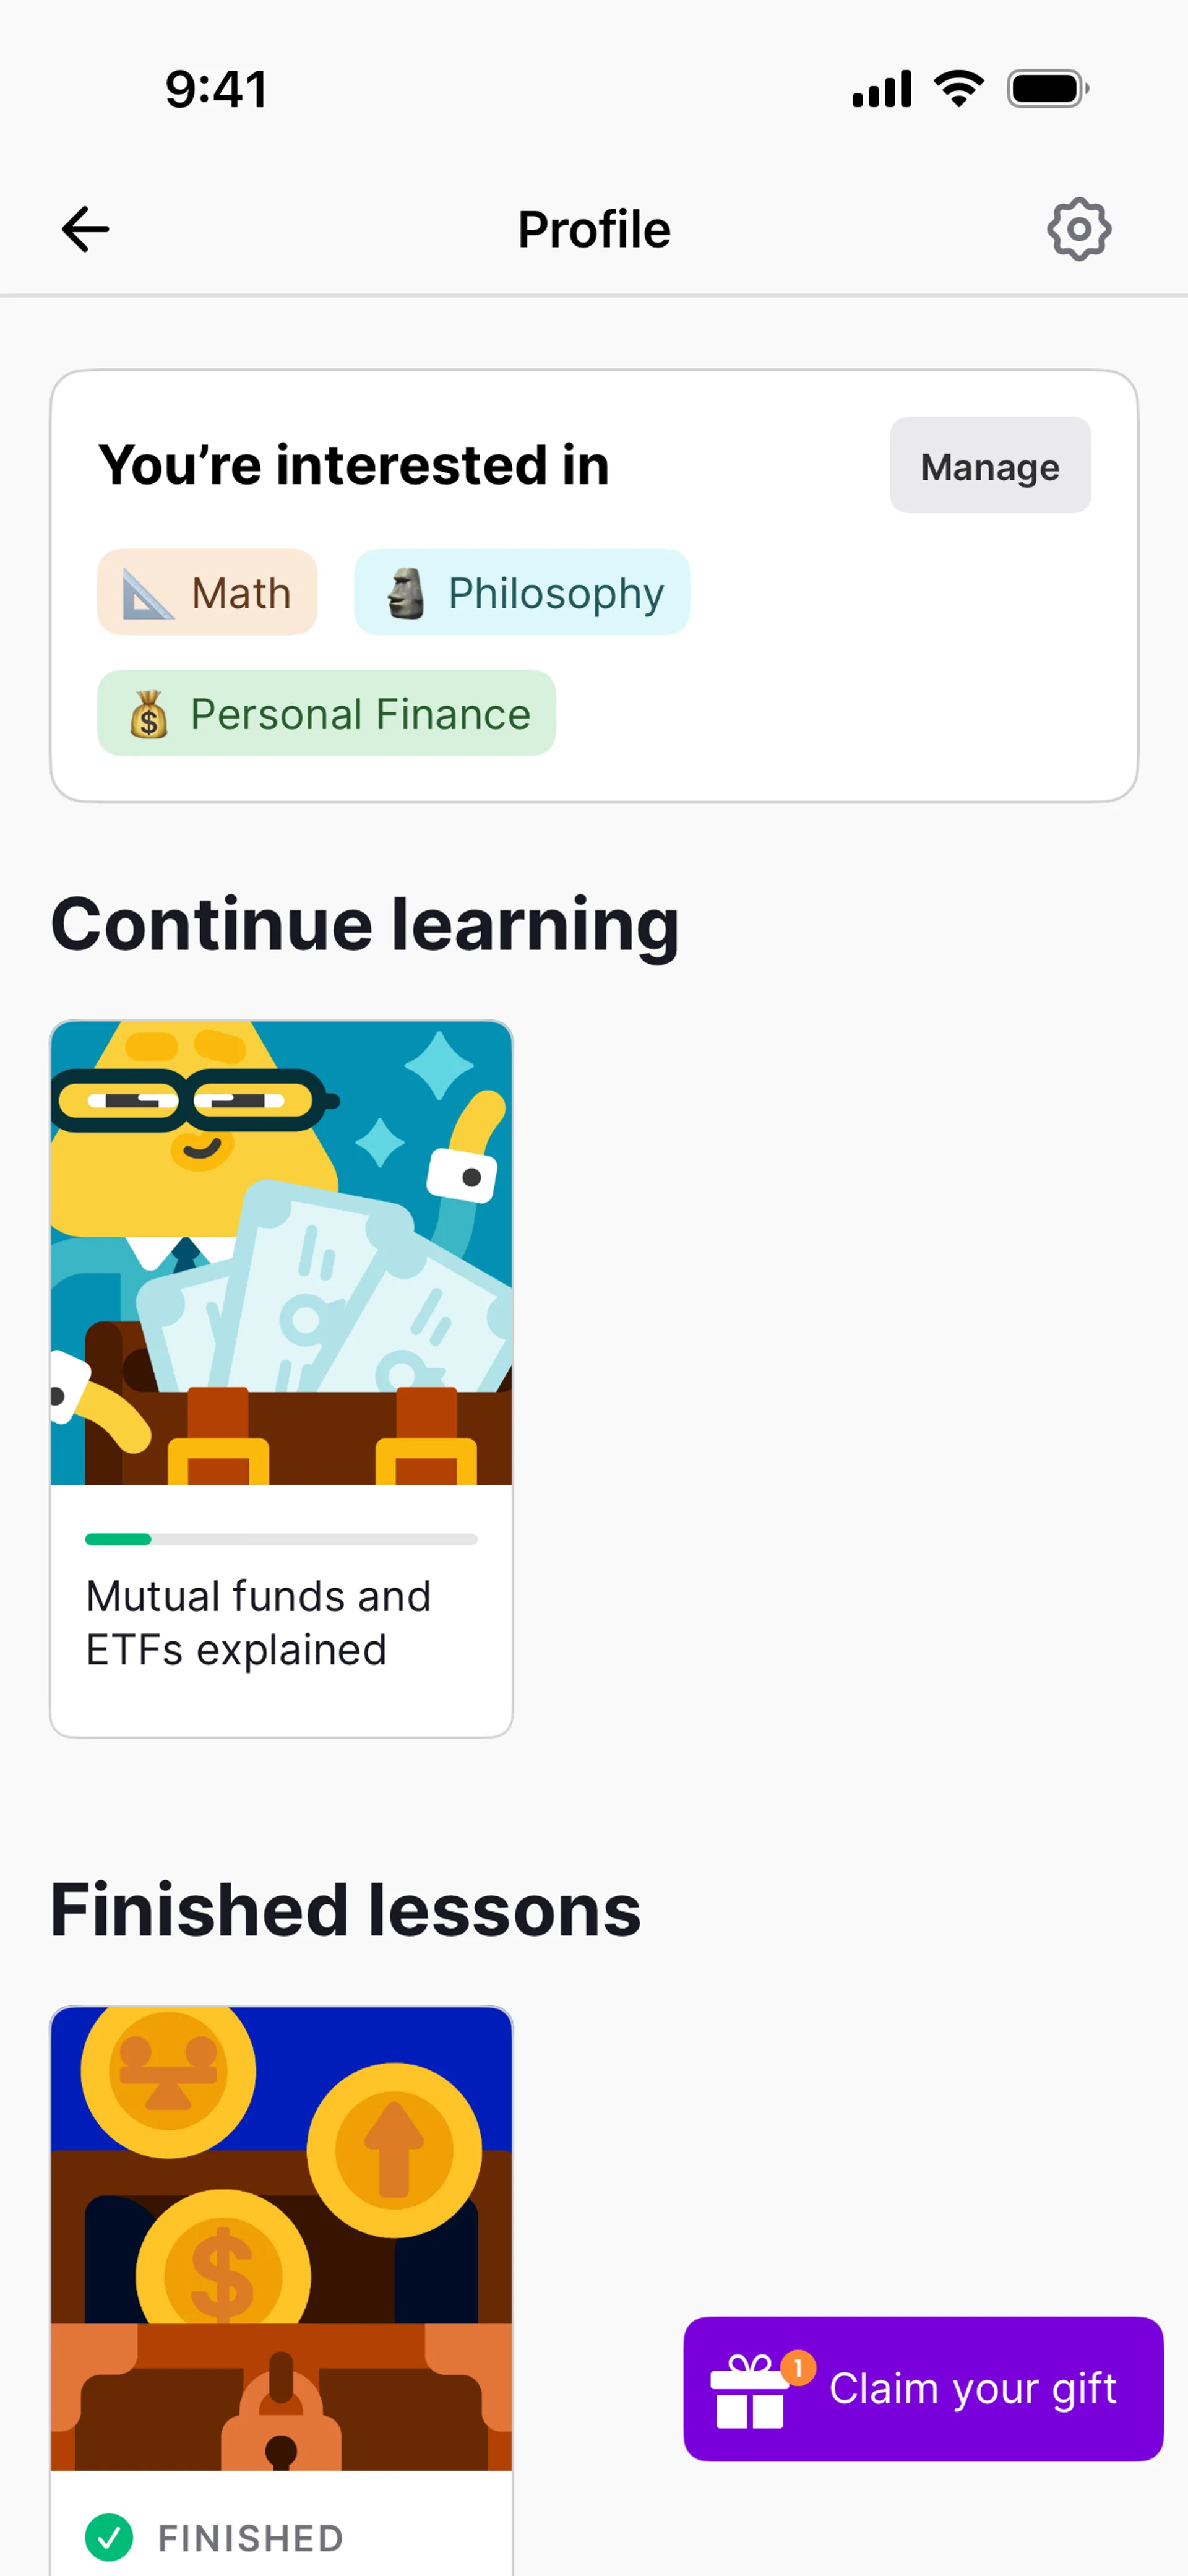Viewport: 1188px width, 2576px height.
Task: Tap the Wi-Fi status icon
Action: [x=959, y=89]
